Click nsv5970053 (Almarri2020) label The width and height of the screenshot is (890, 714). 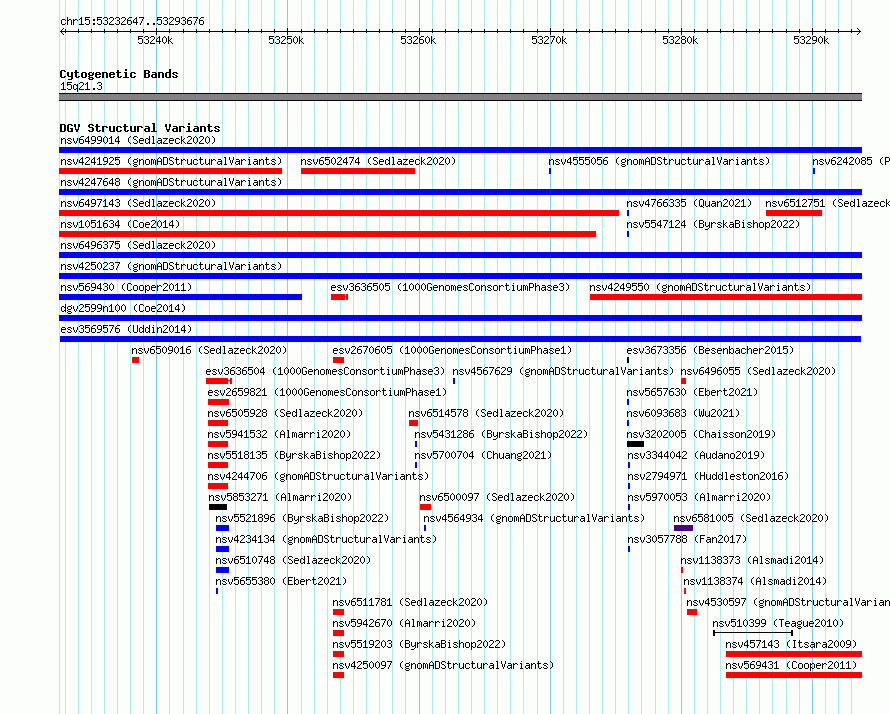[699, 497]
